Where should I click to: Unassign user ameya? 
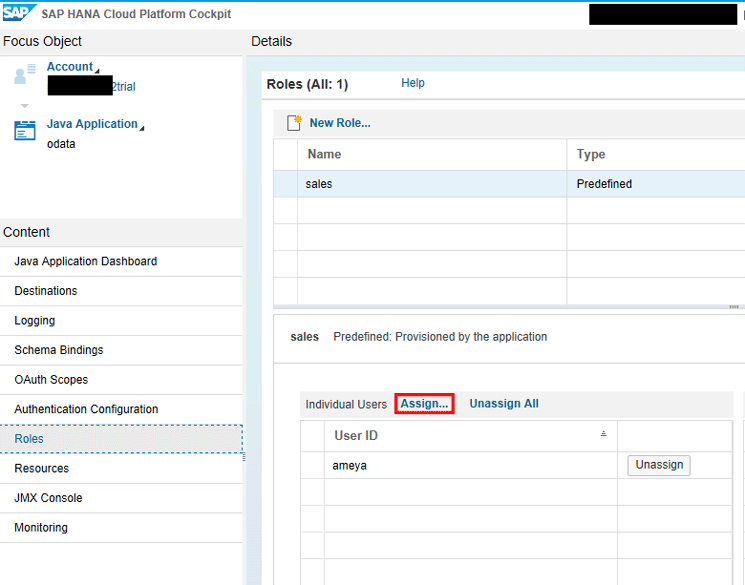tap(659, 465)
